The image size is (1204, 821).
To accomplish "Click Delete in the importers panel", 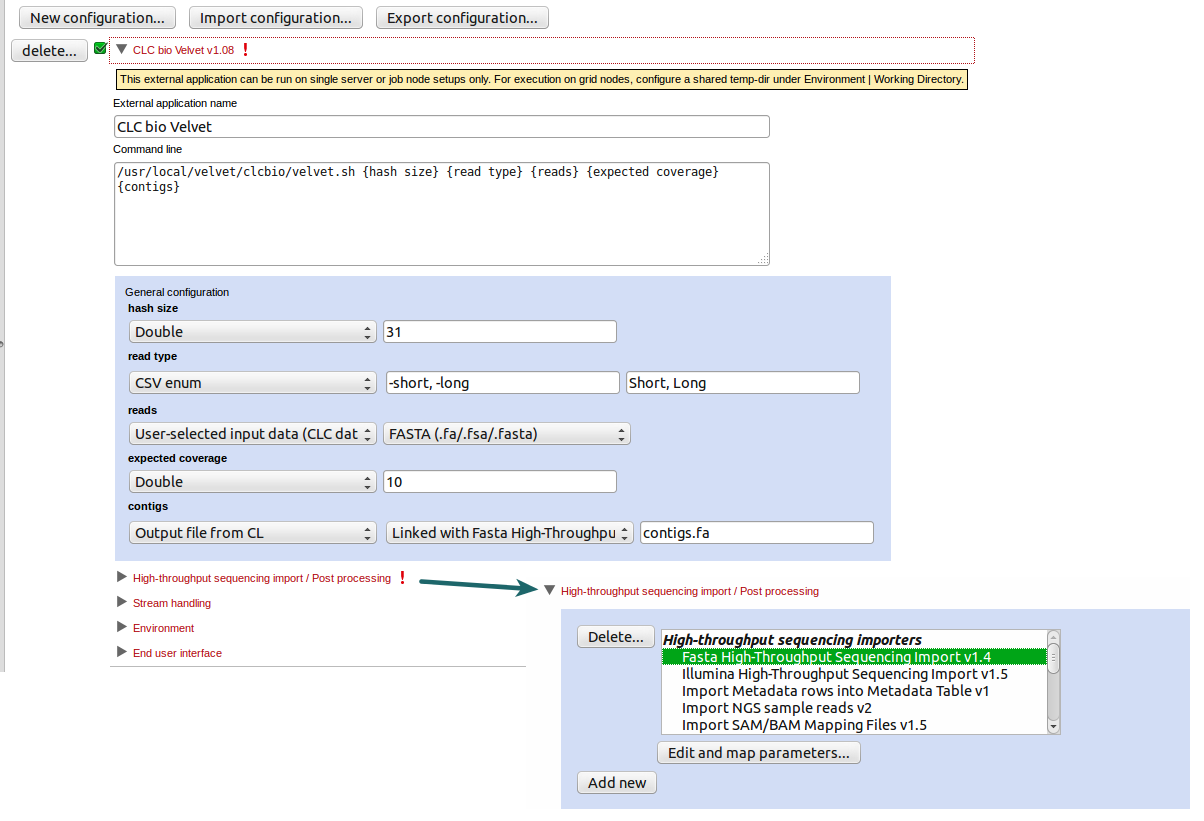I will pos(615,636).
